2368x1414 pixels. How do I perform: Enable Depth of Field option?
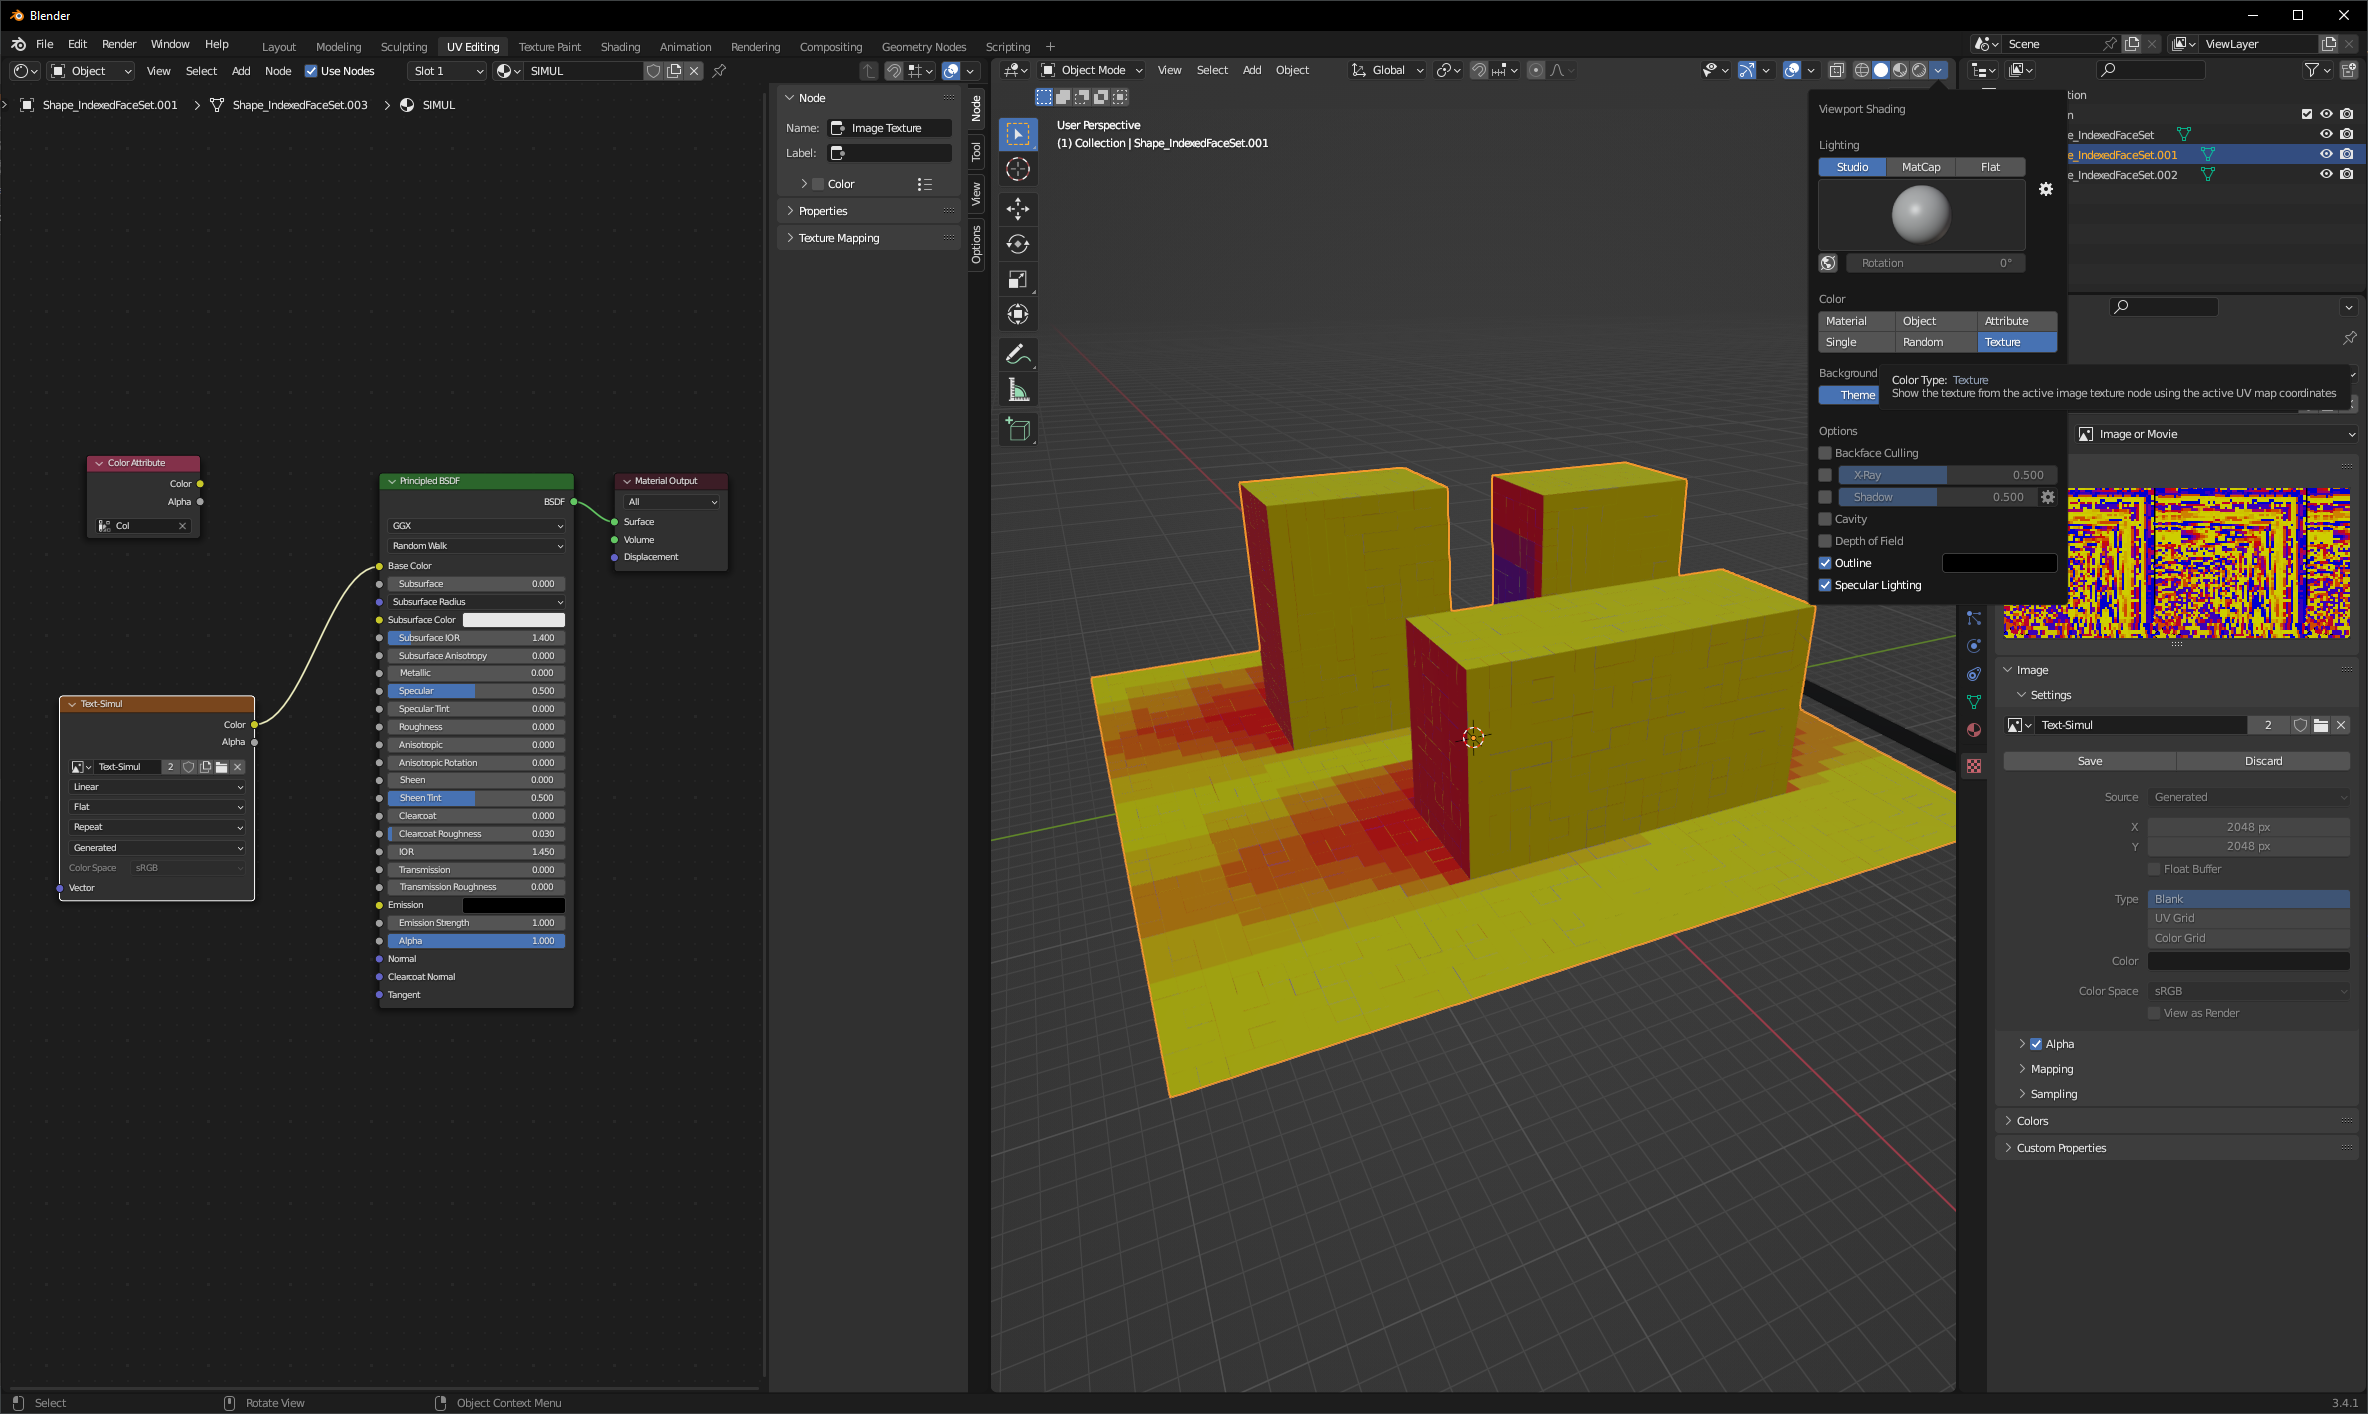[x=1824, y=541]
